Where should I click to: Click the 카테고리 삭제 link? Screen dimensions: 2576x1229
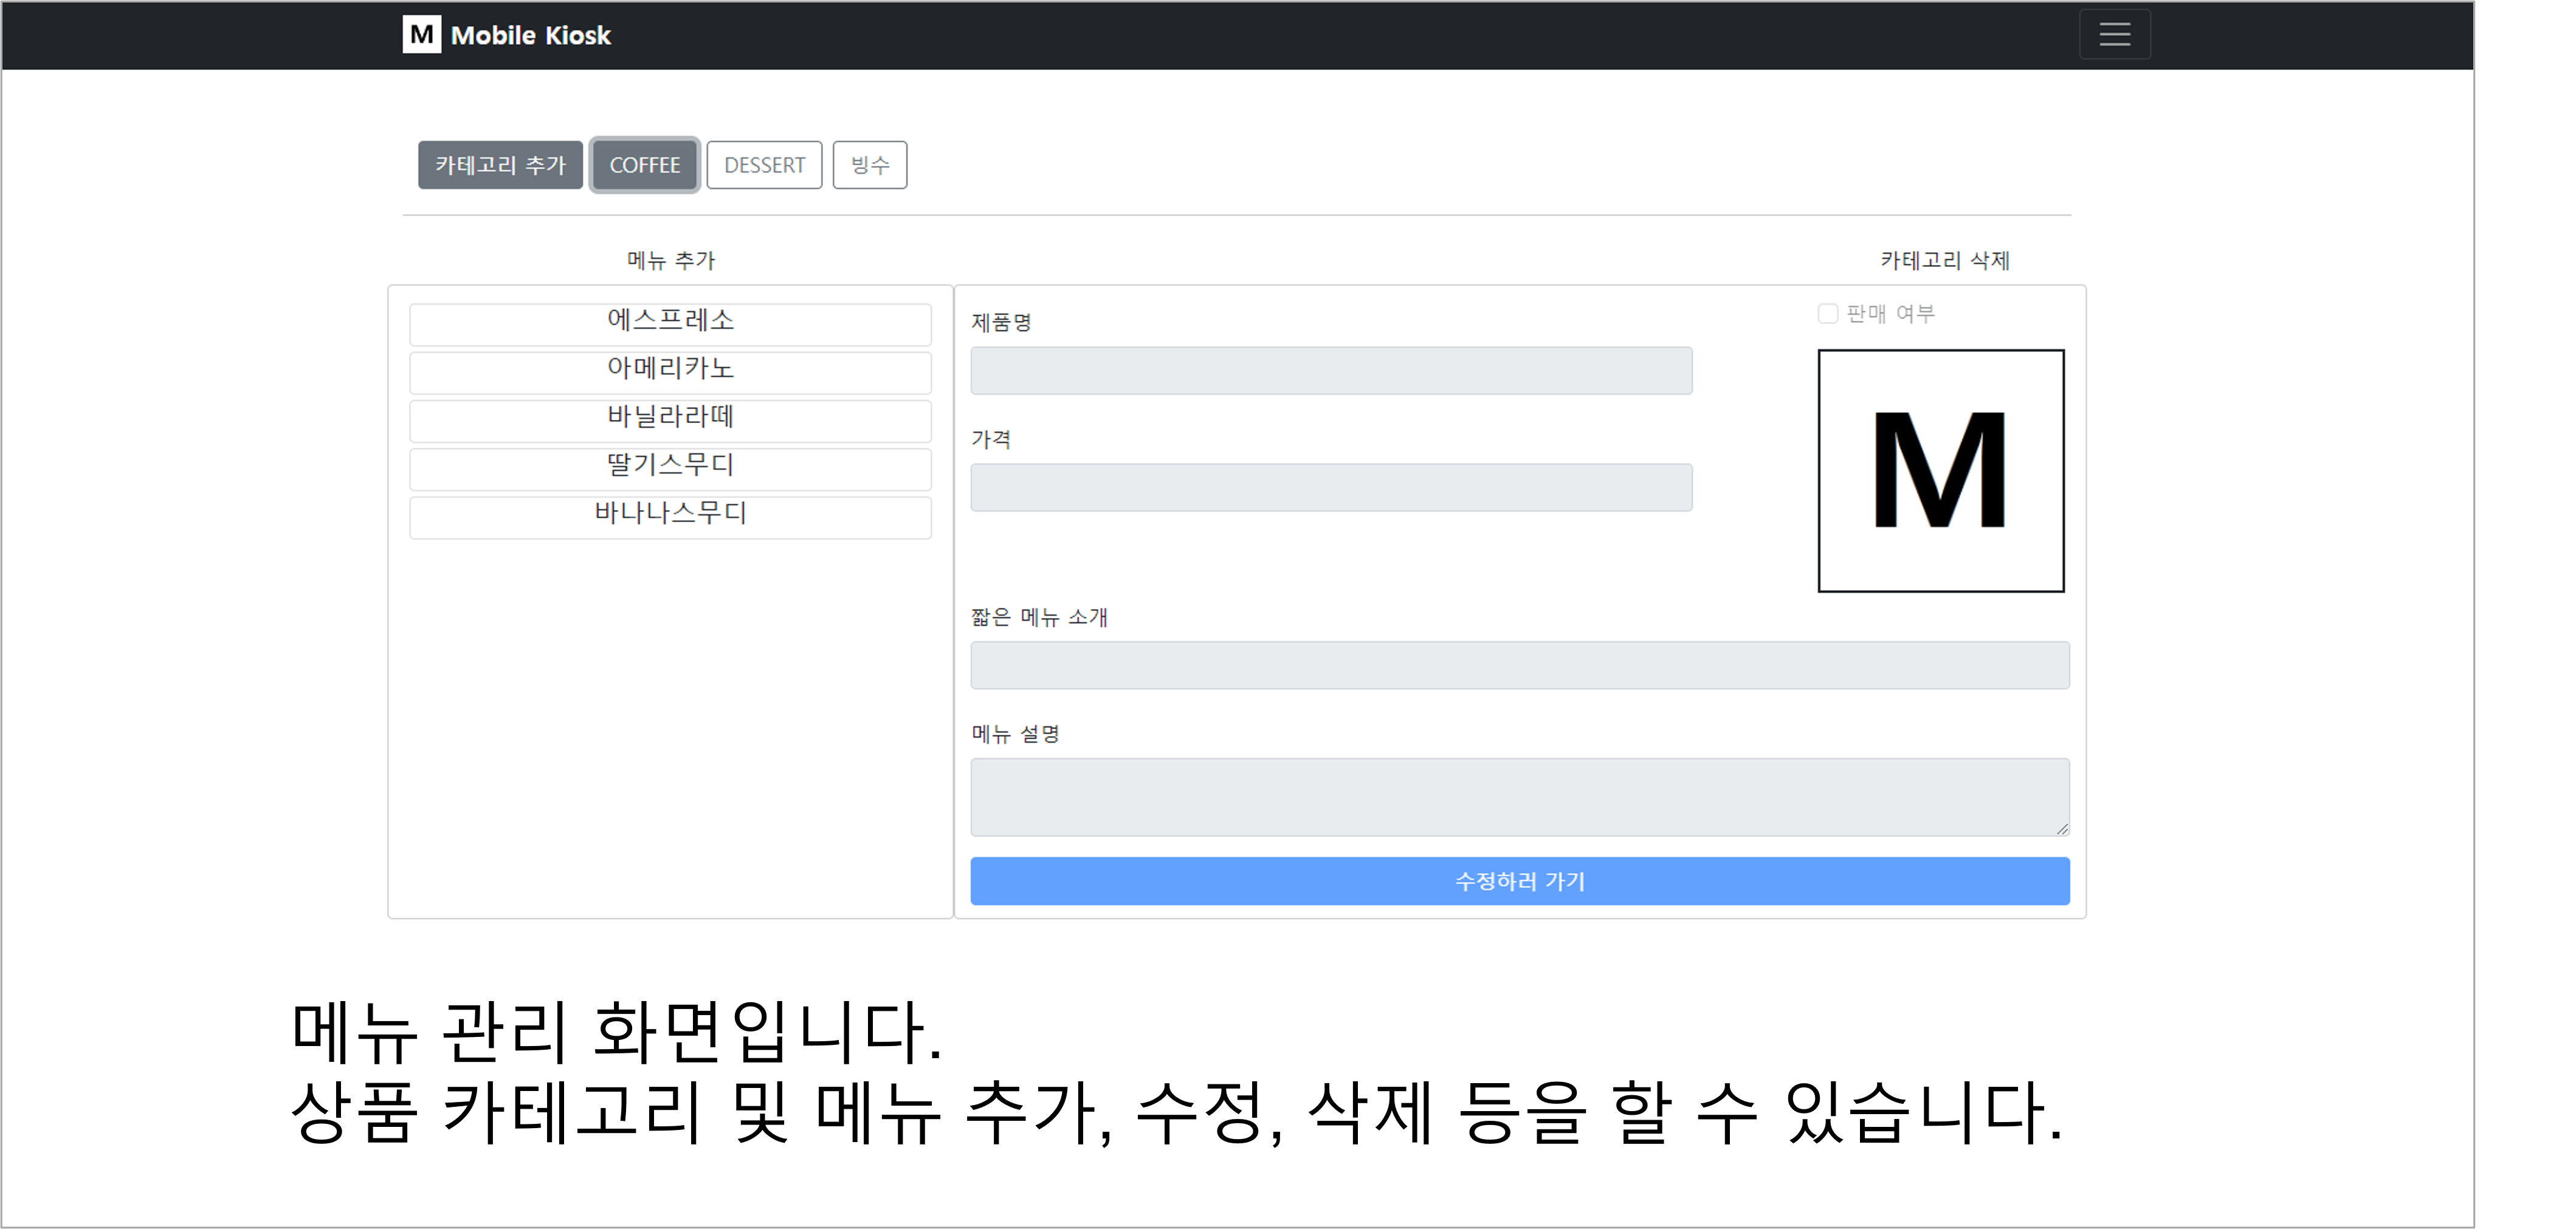coord(1945,261)
